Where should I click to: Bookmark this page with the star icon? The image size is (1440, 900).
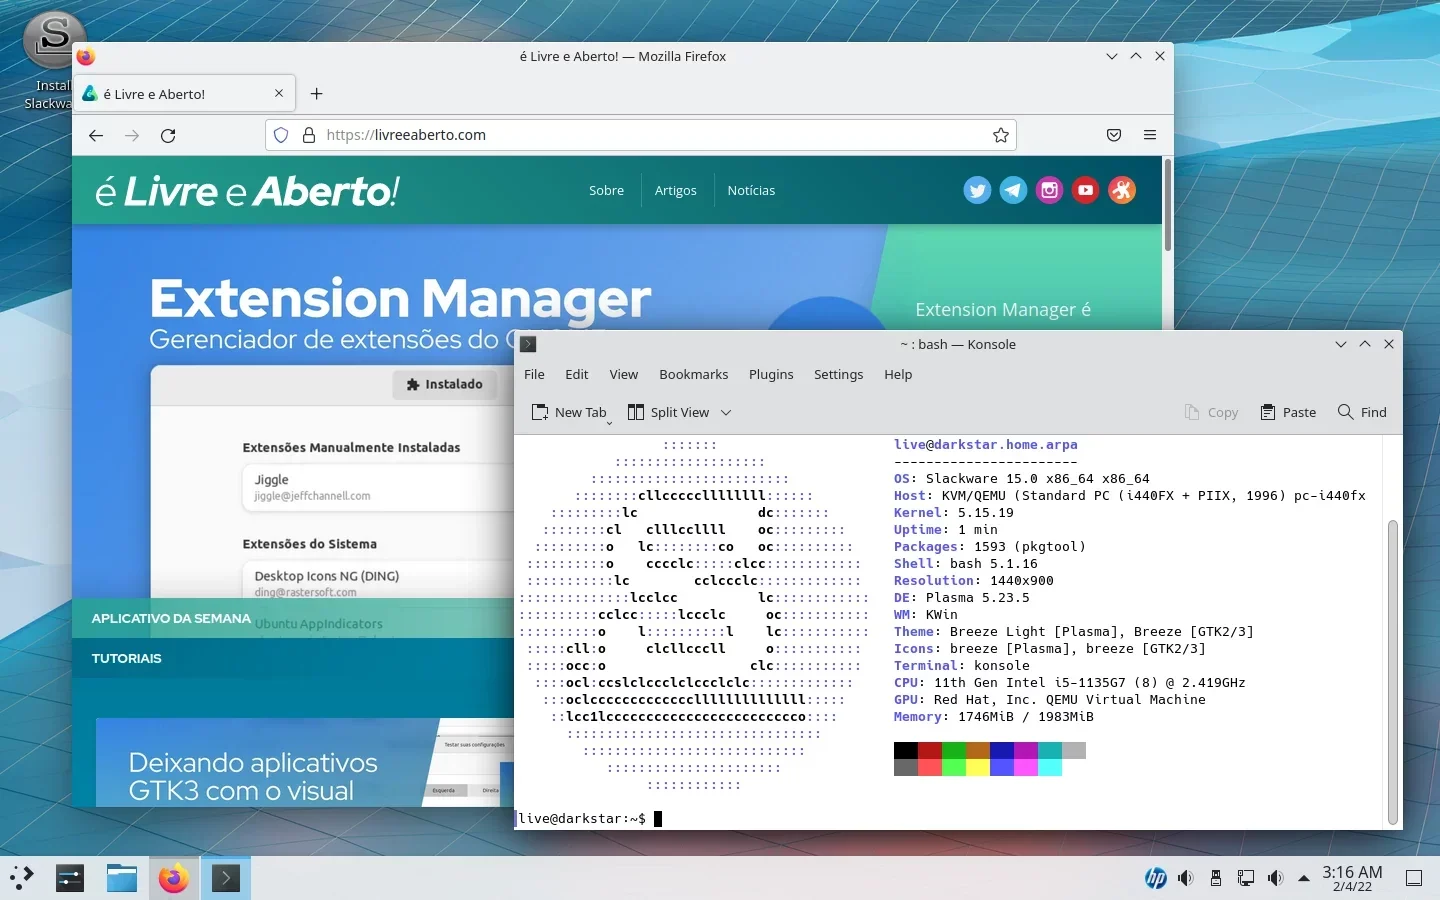click(1000, 135)
